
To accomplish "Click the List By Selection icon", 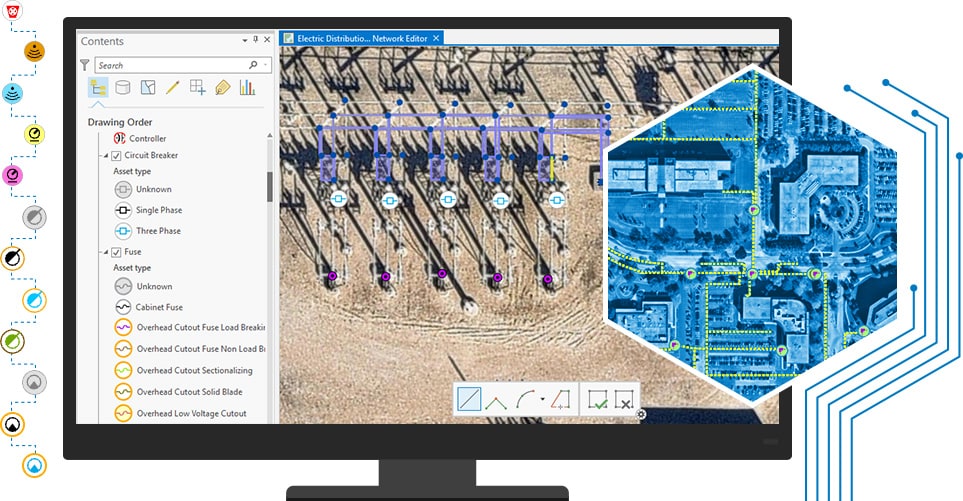I will (x=148, y=88).
